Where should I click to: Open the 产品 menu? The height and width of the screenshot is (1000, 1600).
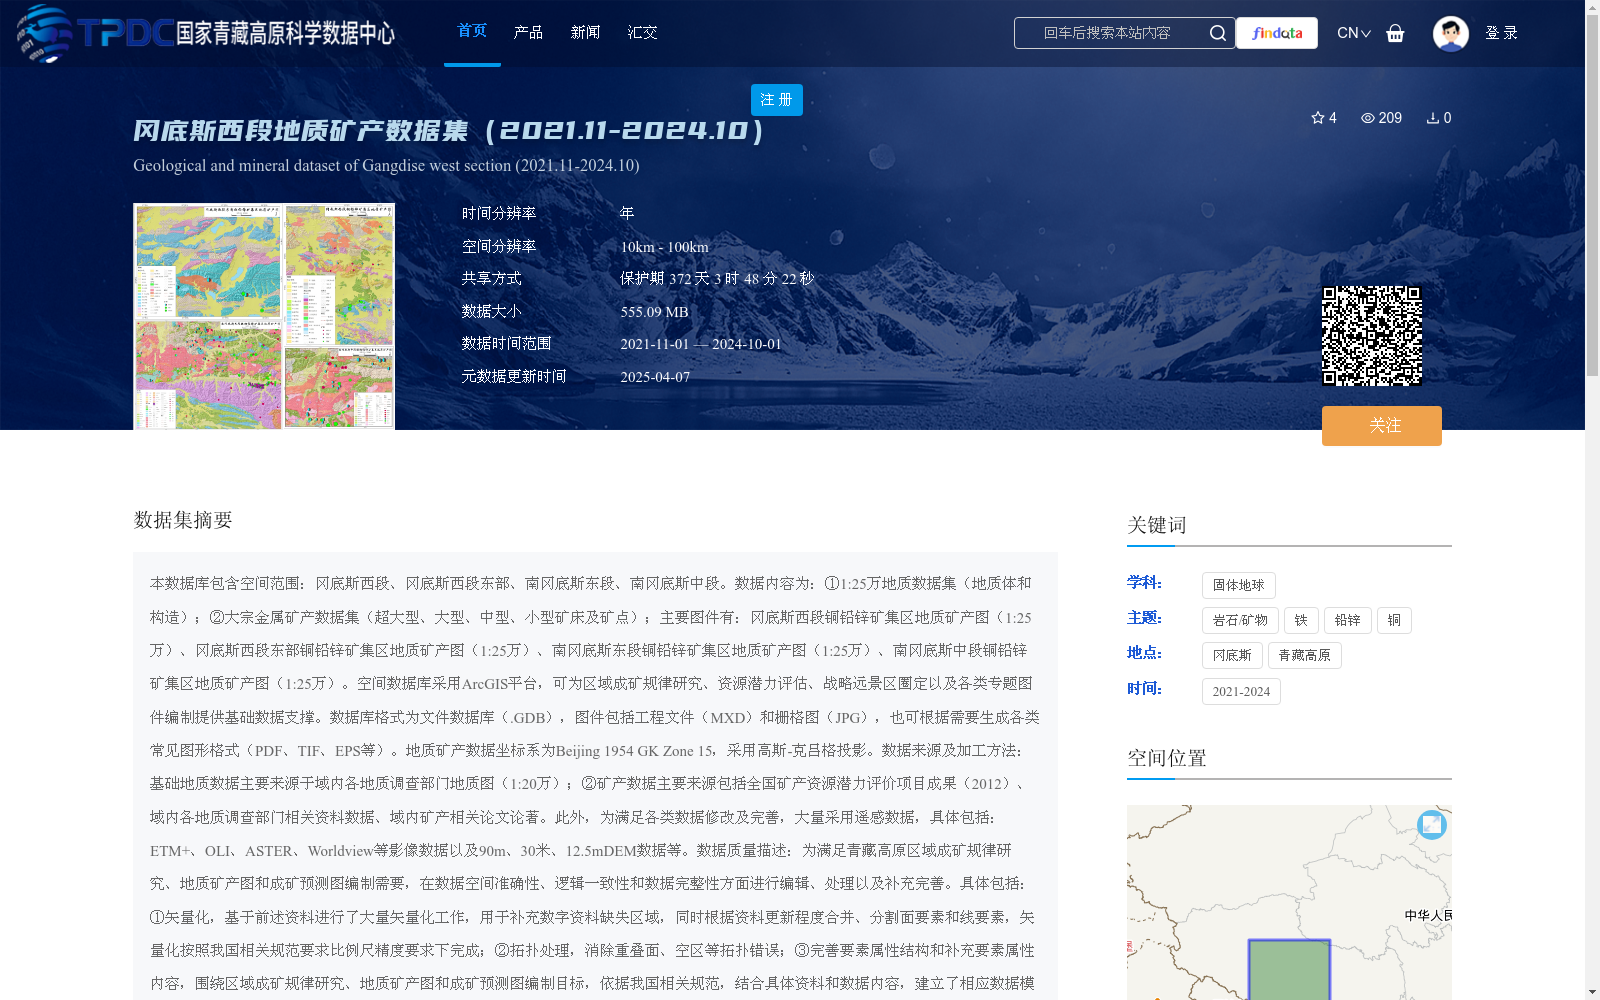pos(528,33)
